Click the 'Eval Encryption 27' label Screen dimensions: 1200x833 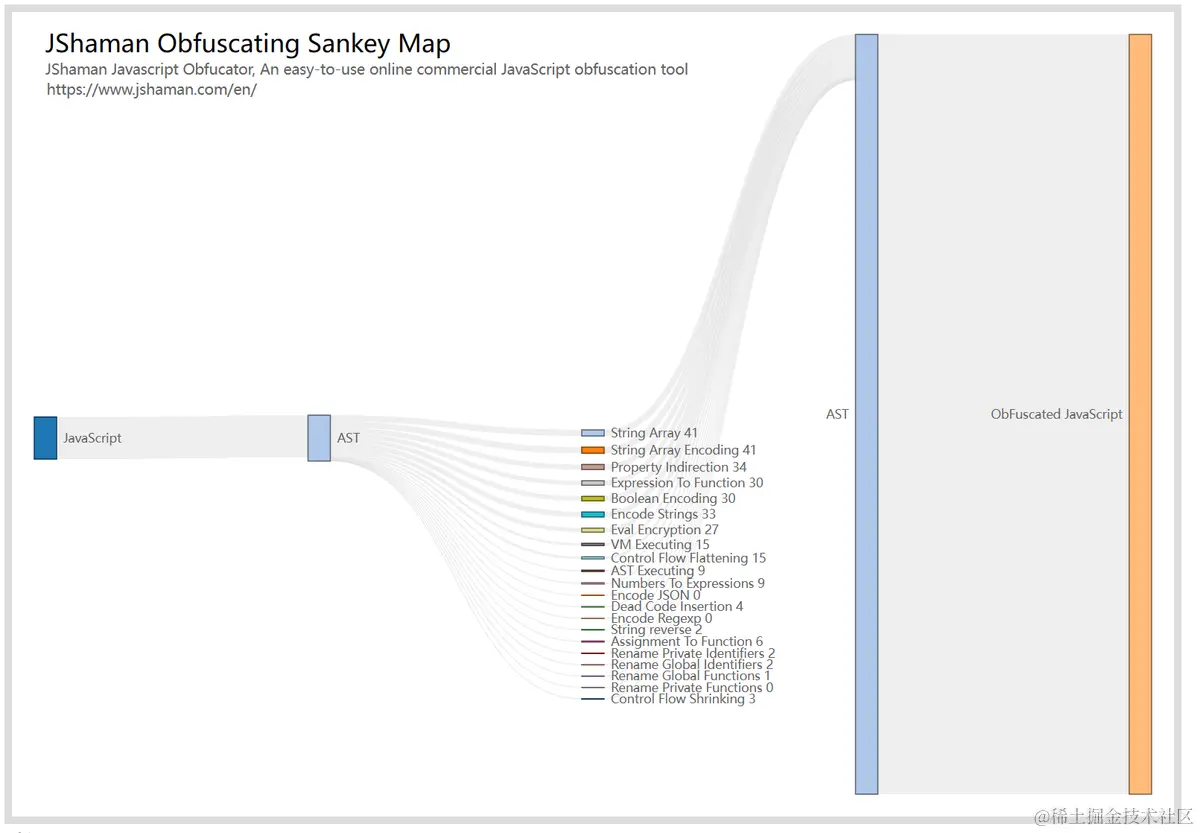665,530
